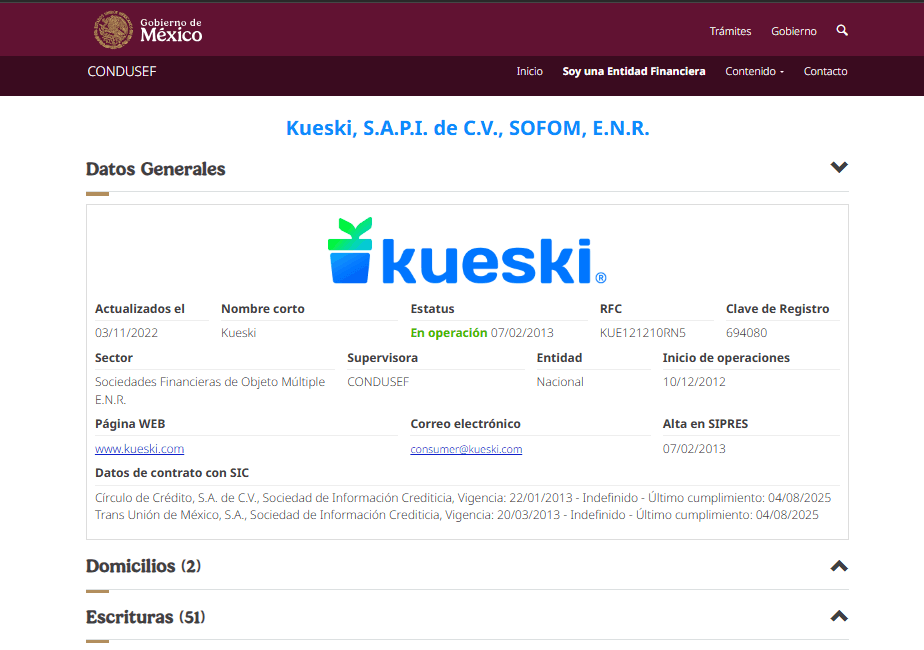Visit the www.kueski.com website link
This screenshot has height=650, width=924.
[139, 449]
